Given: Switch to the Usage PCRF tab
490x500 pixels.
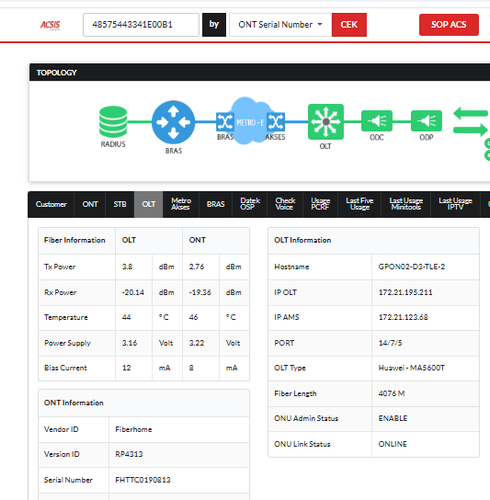Looking at the screenshot, I should pyautogui.click(x=320, y=204).
